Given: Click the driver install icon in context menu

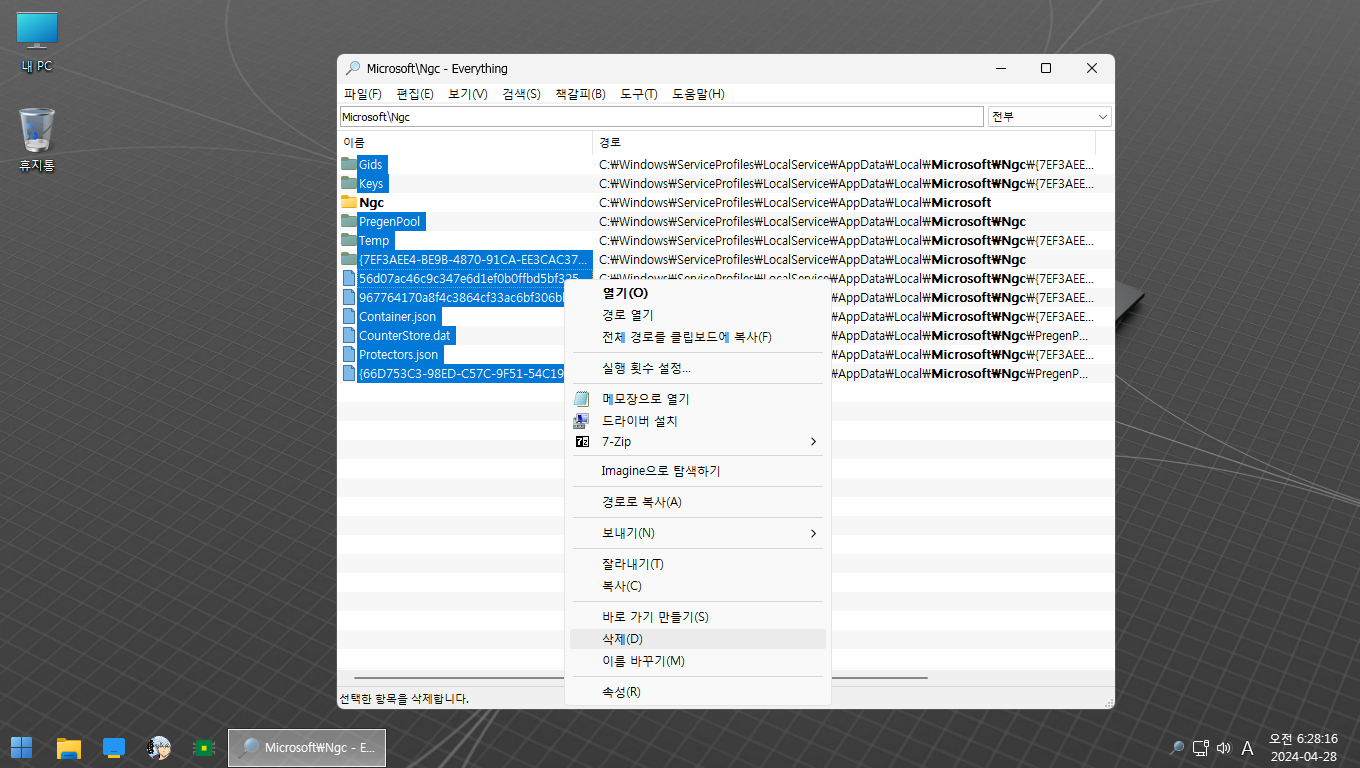Looking at the screenshot, I should pyautogui.click(x=582, y=421).
